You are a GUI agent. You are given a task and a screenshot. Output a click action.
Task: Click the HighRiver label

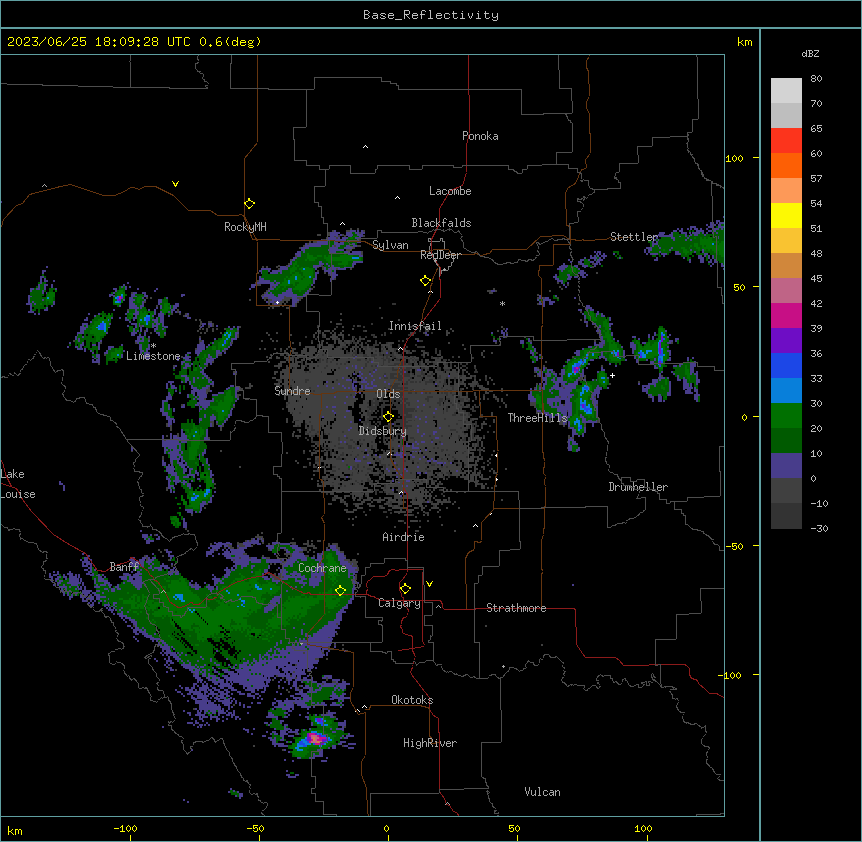click(430, 743)
